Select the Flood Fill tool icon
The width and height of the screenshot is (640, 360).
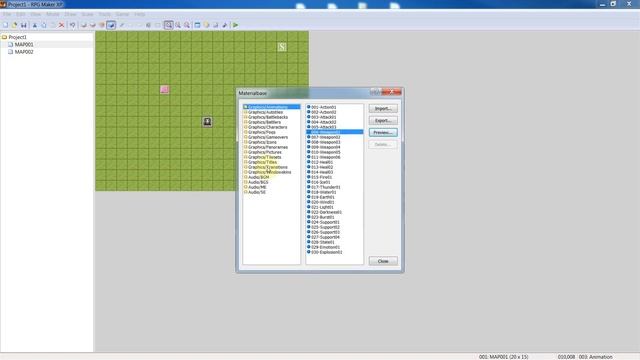tap(149, 25)
